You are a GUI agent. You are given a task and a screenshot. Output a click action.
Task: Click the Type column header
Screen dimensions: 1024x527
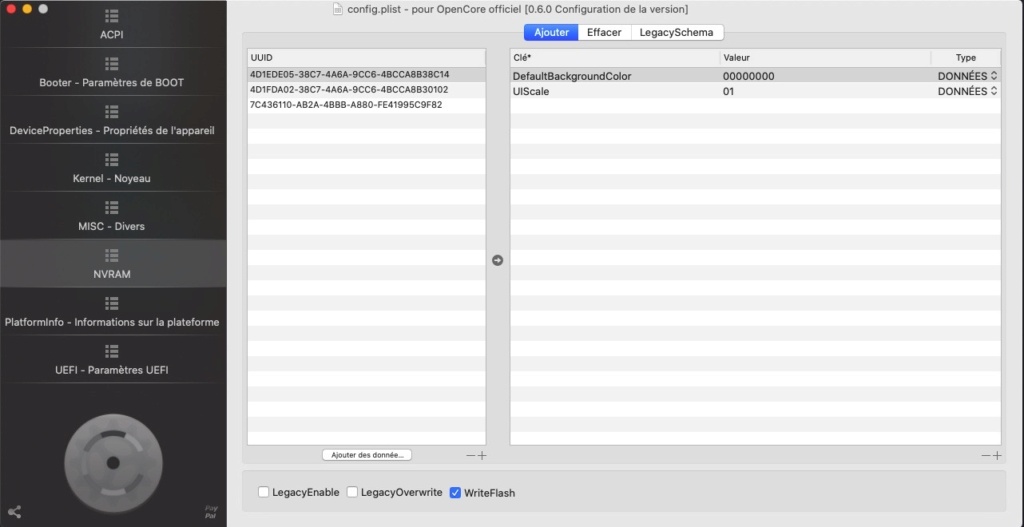[966, 57]
